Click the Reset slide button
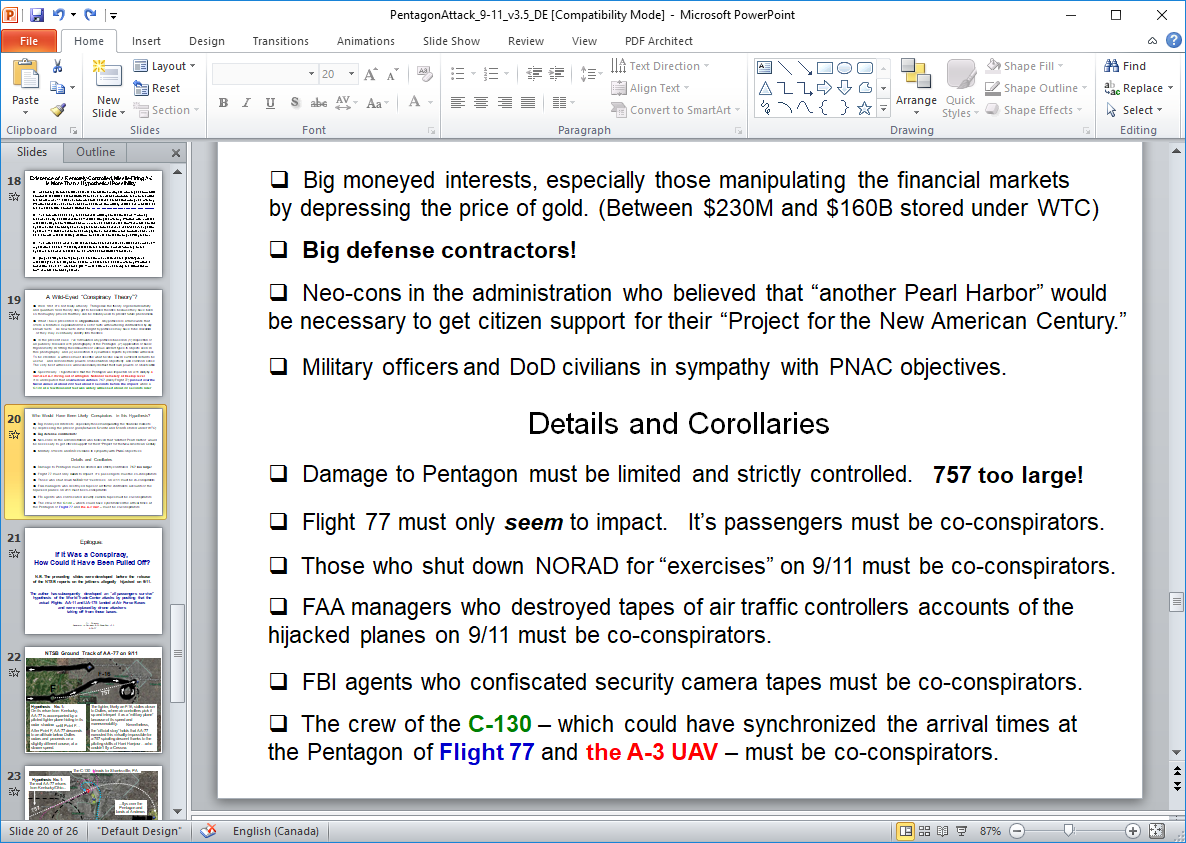Screen dimensions: 1186x843 click(x=157, y=88)
